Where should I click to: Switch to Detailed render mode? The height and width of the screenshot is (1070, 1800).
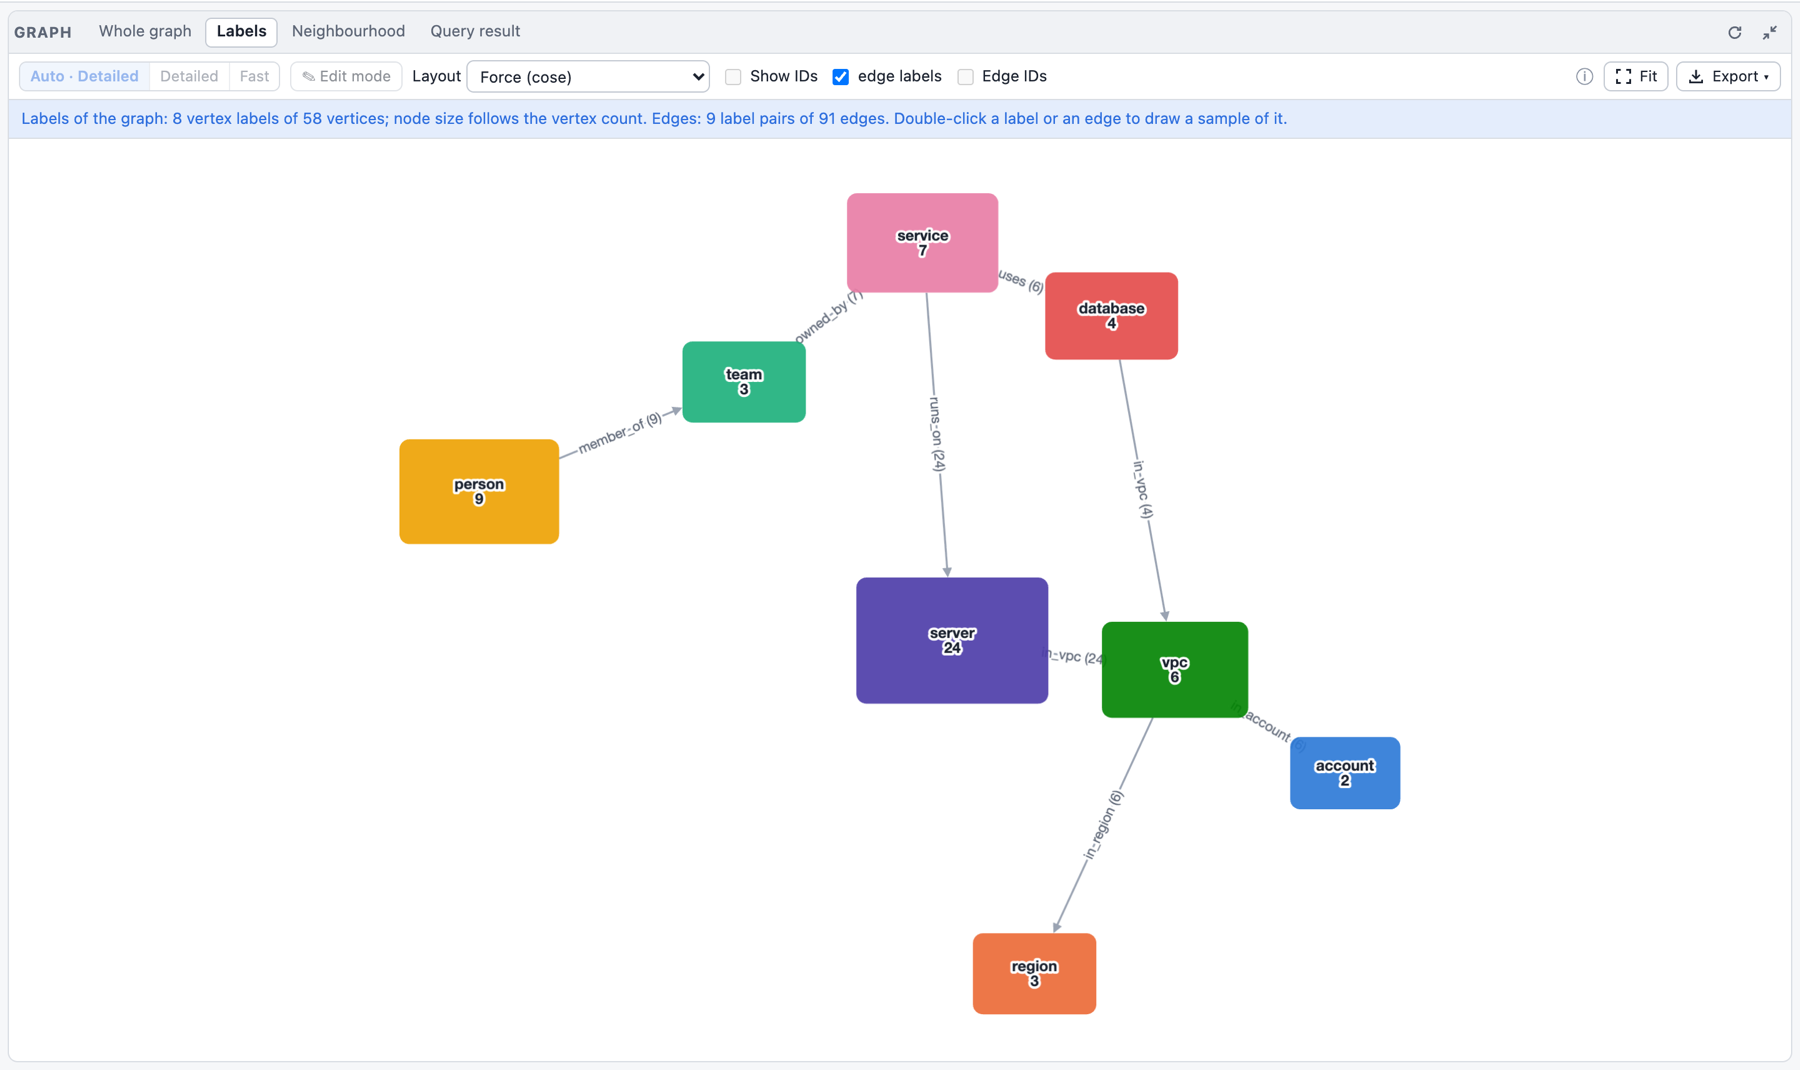pyautogui.click(x=189, y=76)
